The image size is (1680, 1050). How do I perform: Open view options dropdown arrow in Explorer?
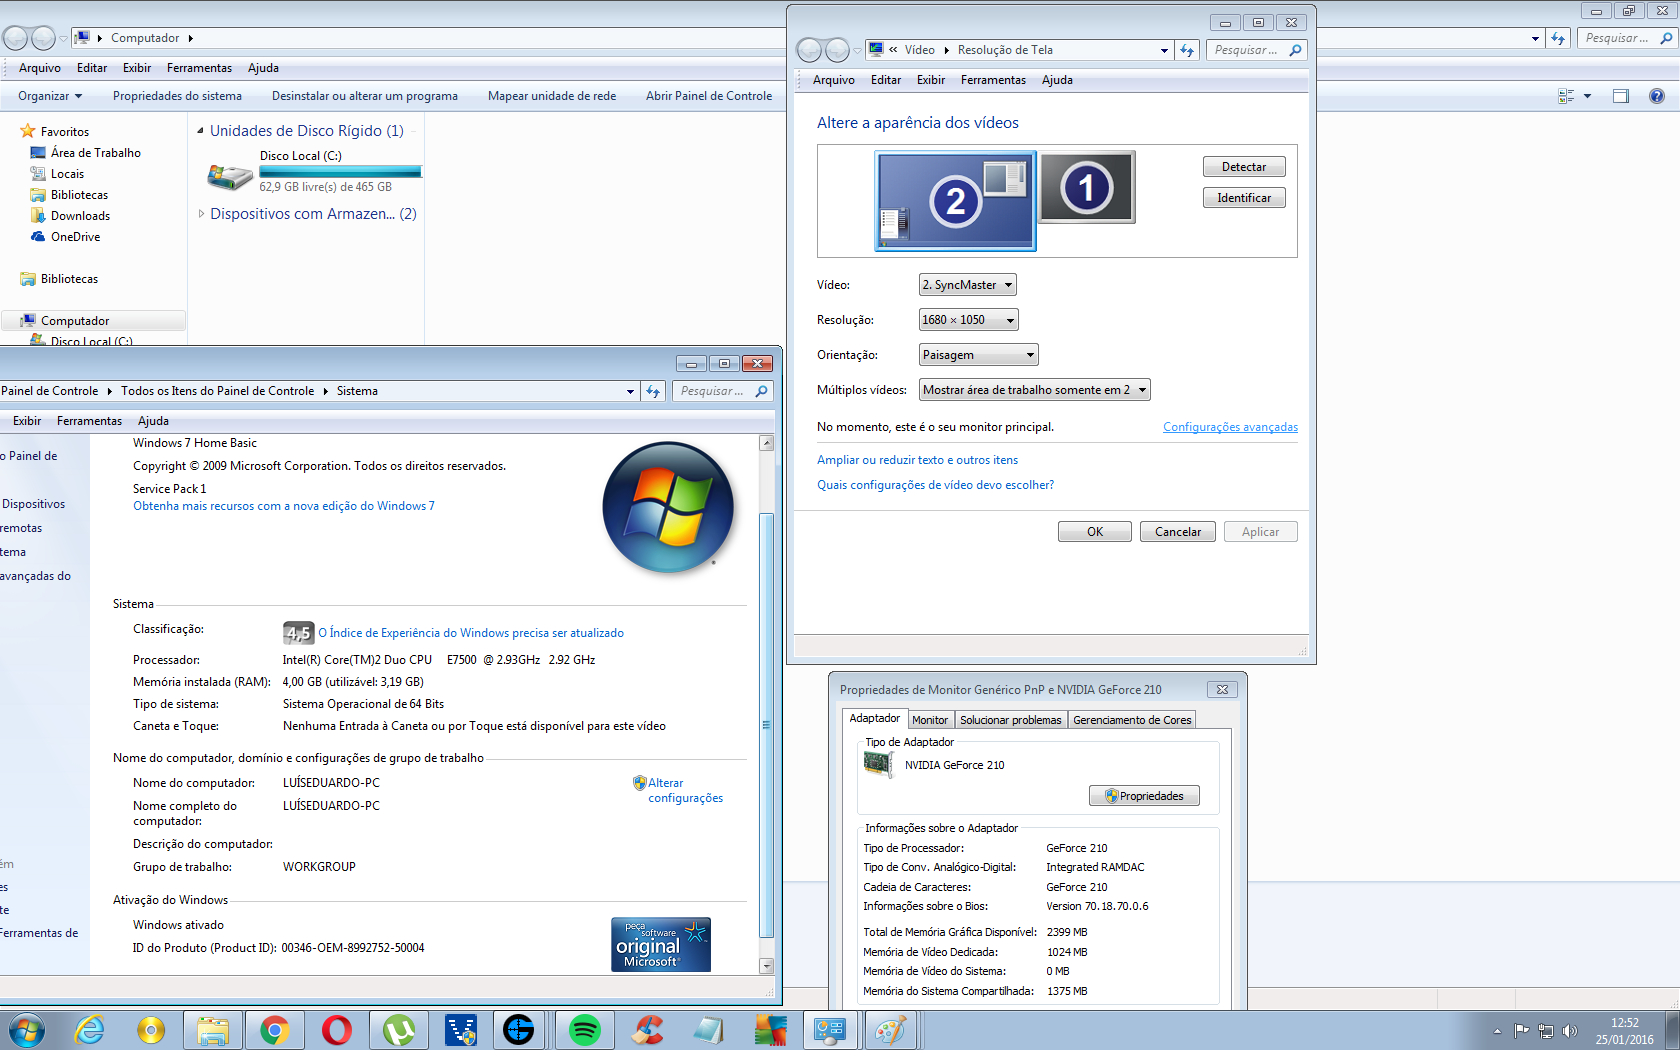click(1587, 96)
